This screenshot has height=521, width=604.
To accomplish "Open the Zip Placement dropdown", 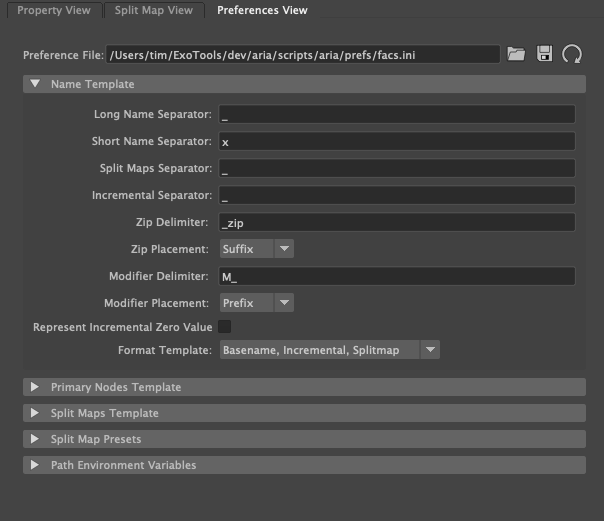I will point(257,249).
